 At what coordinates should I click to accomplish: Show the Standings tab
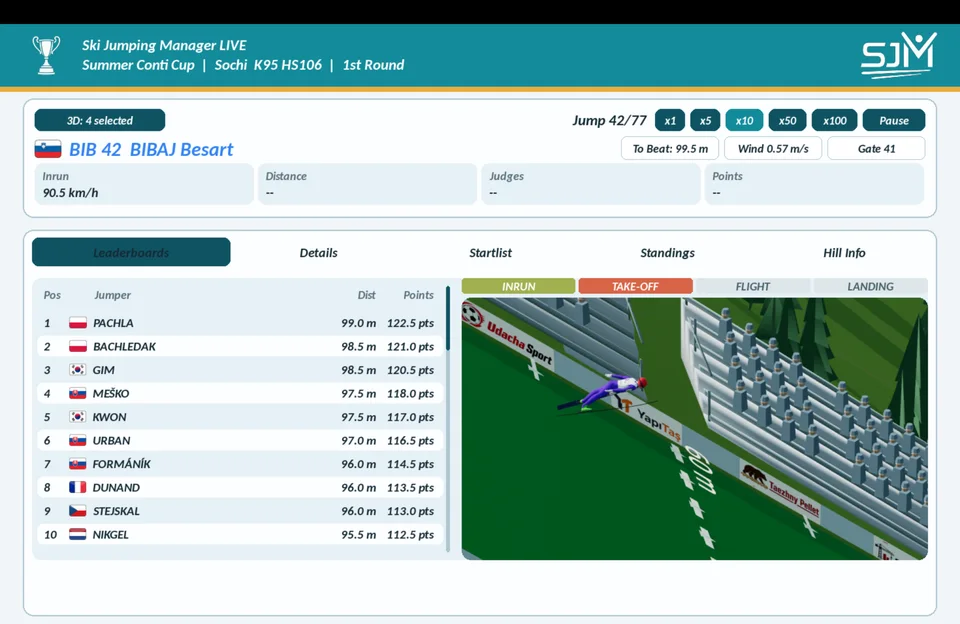[667, 252]
